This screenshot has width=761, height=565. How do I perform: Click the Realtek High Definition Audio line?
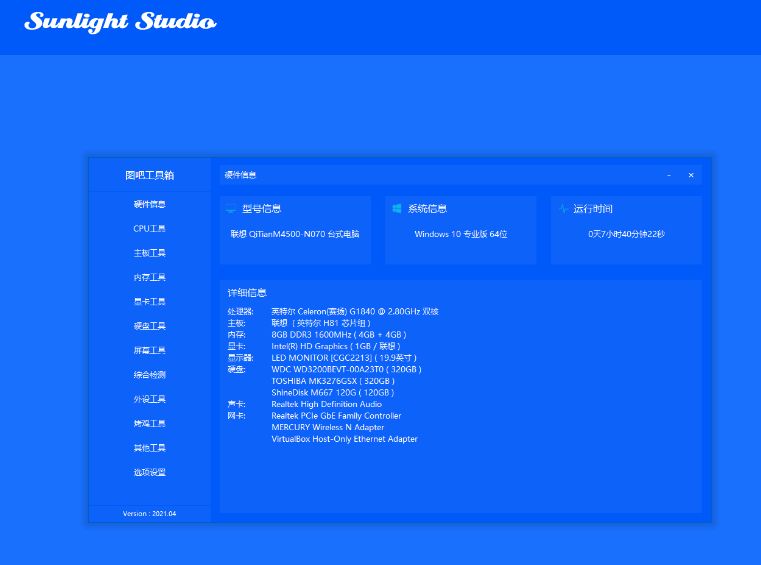click(x=327, y=404)
